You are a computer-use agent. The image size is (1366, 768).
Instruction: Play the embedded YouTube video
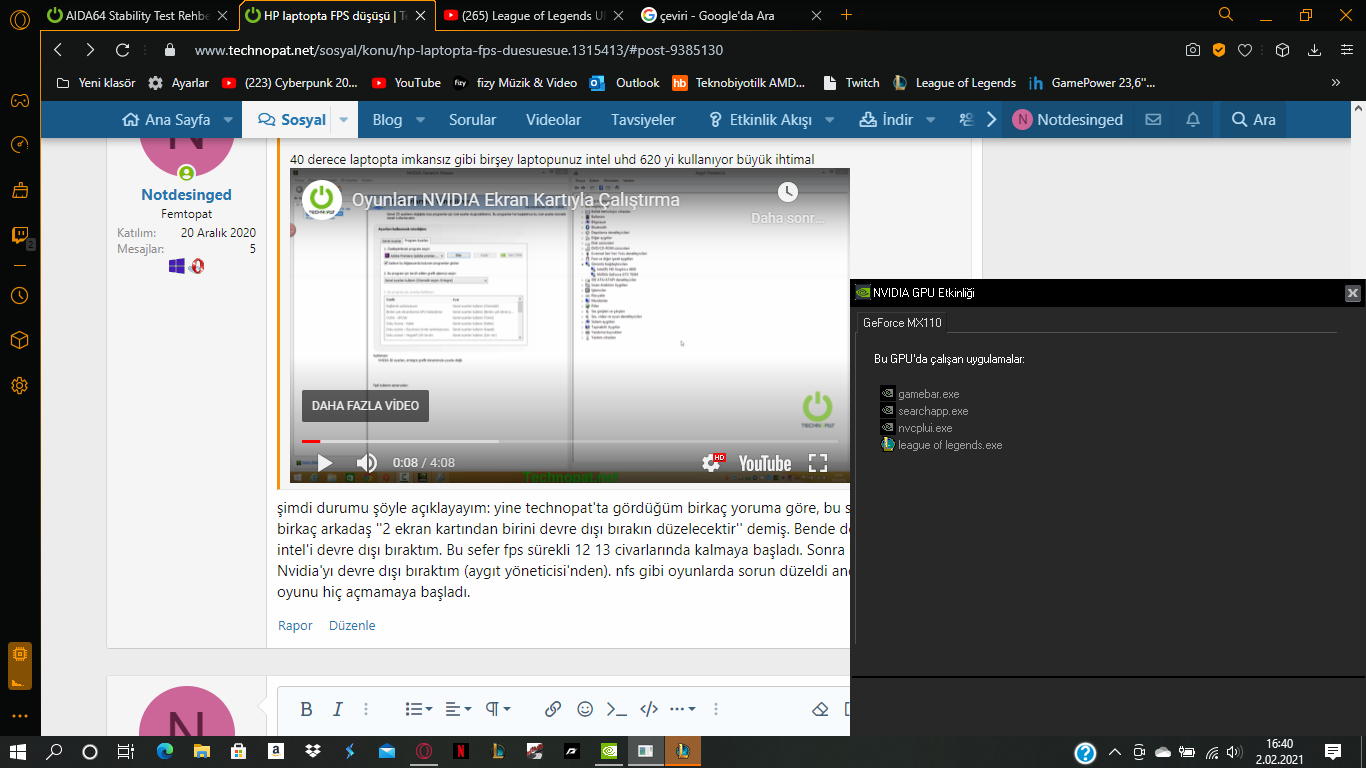coord(324,463)
